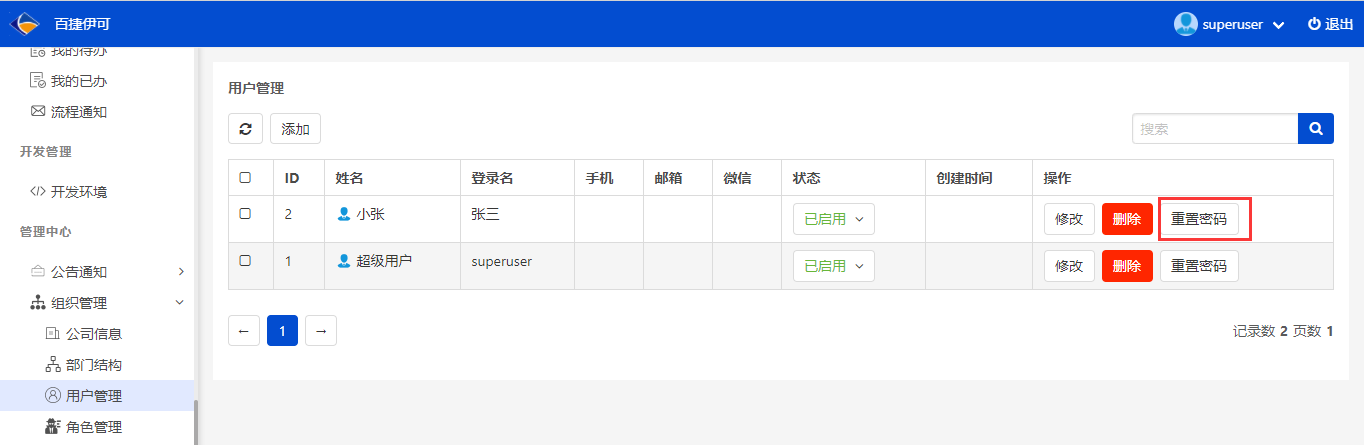
Task: Click red 删除 button for superuser row
Action: point(1127,266)
